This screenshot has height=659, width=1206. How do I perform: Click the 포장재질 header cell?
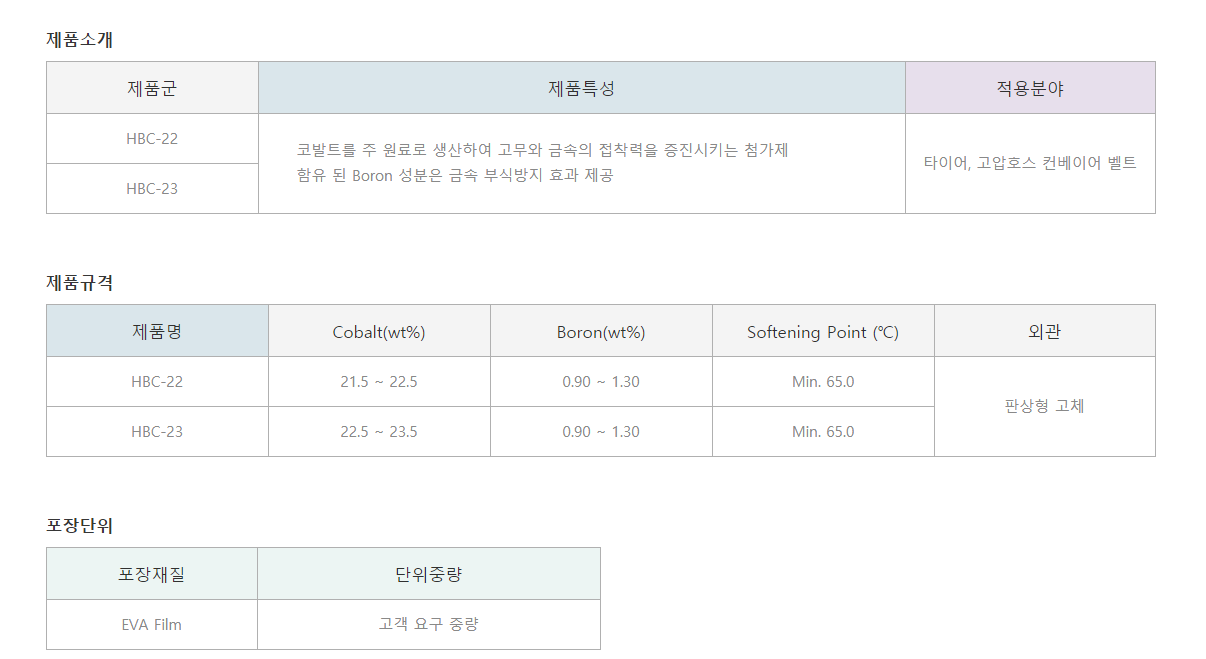pyautogui.click(x=152, y=574)
